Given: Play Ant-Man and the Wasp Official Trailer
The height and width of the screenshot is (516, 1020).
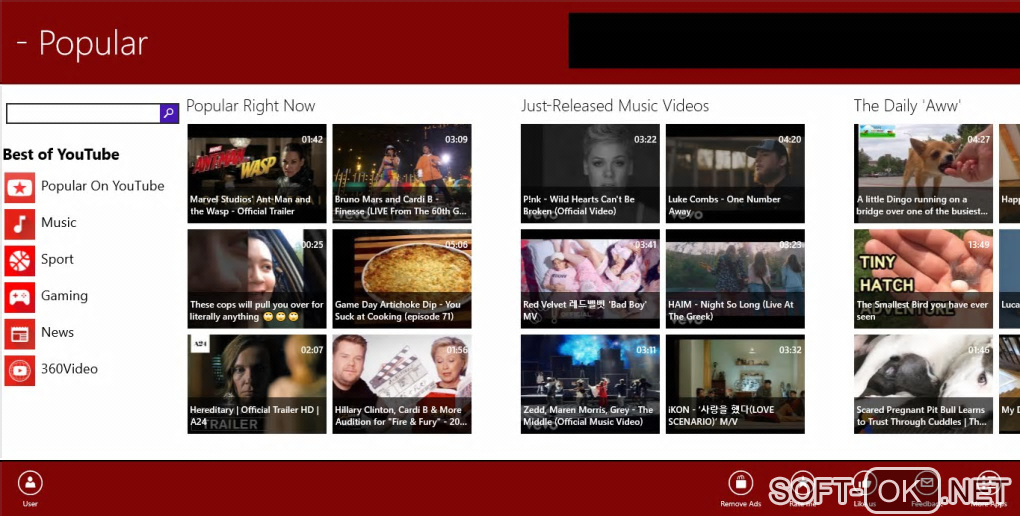Looking at the screenshot, I should pyautogui.click(x=257, y=174).
